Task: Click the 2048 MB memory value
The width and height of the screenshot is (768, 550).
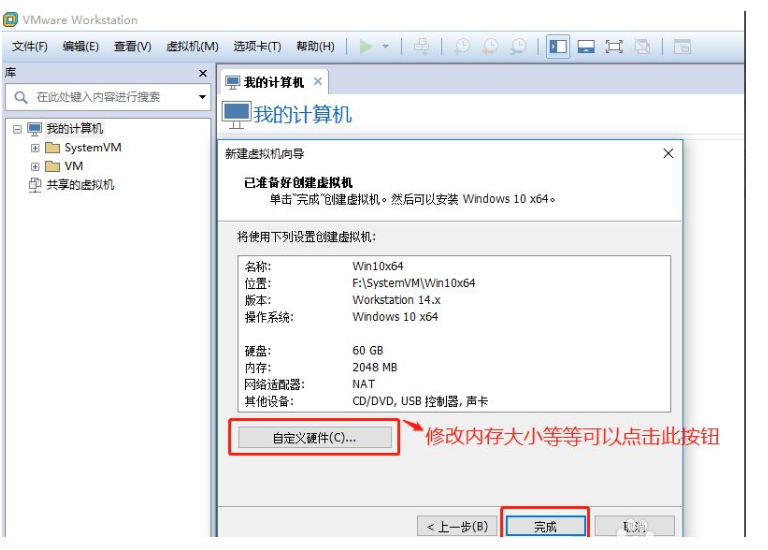Action: point(375,367)
